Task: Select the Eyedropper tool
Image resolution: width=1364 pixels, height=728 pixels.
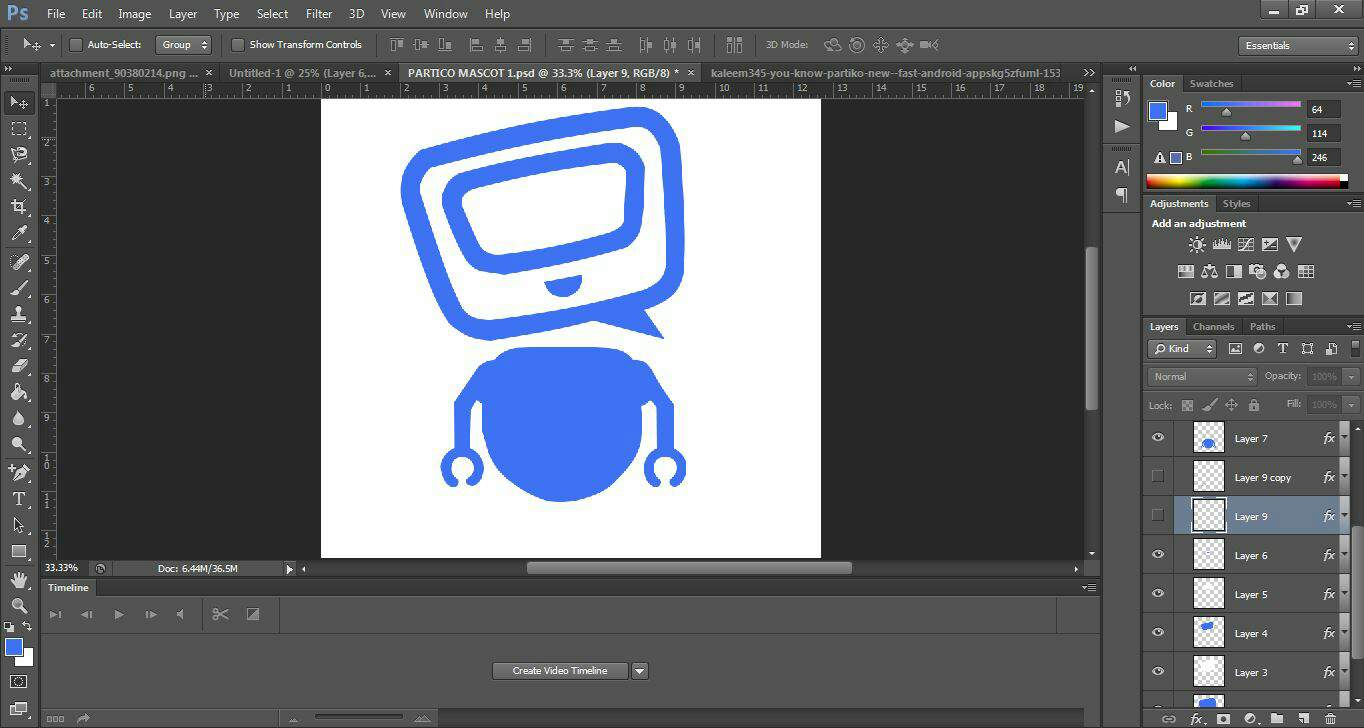Action: tap(19, 234)
